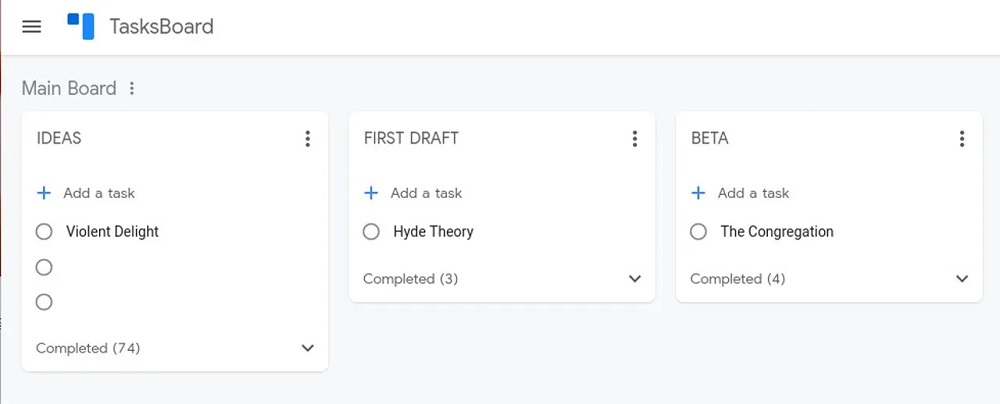The height and width of the screenshot is (404, 1000).
Task: Expand Completed (74) in IDEAS
Action: click(307, 348)
